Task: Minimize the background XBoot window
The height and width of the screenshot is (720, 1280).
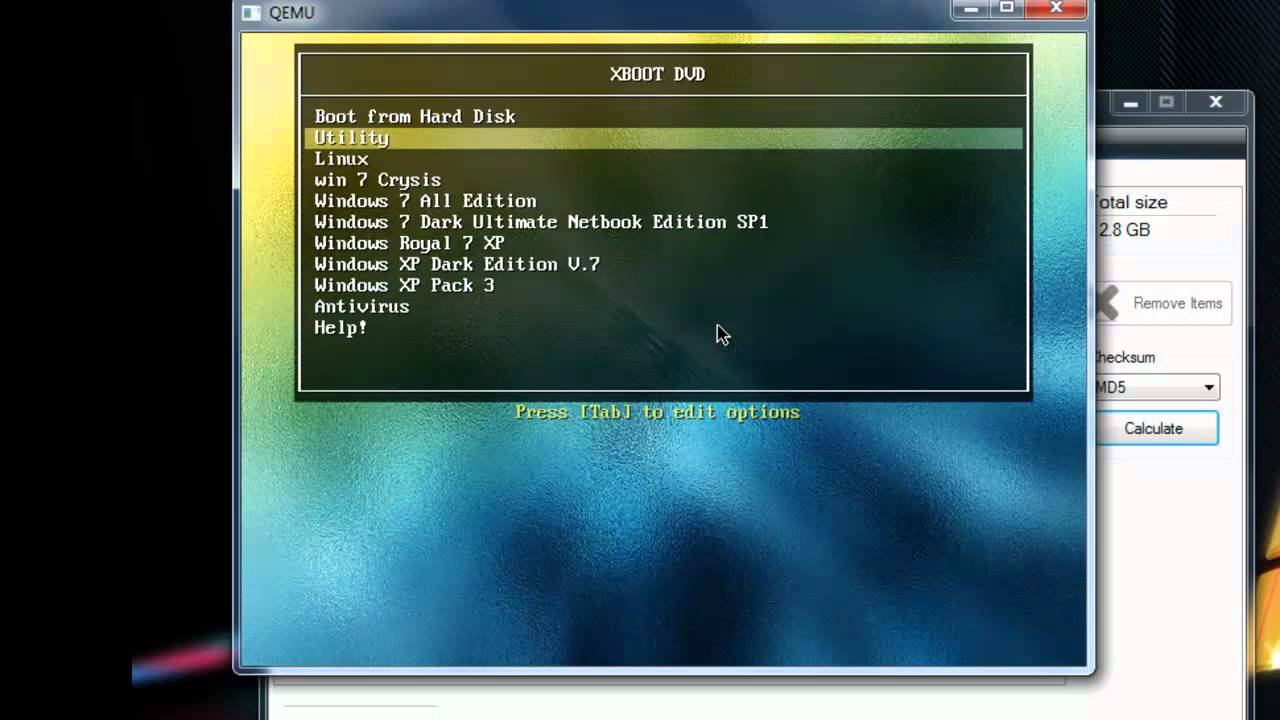Action: tap(1131, 102)
